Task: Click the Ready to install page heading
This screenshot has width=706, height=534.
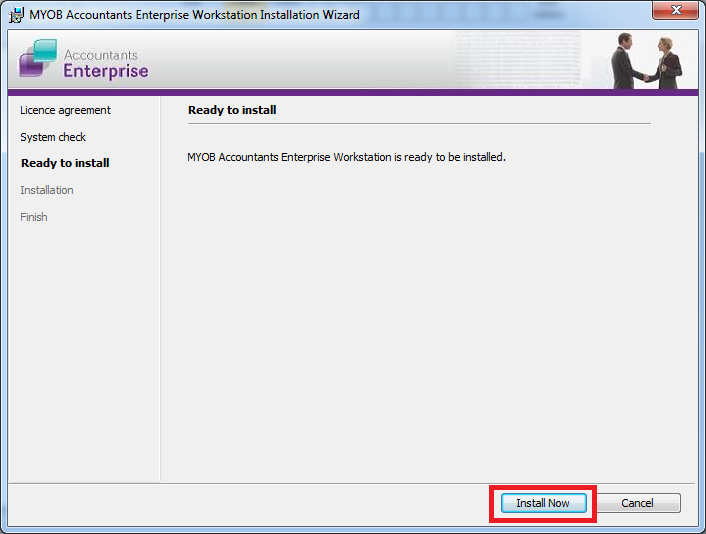Action: [x=232, y=110]
